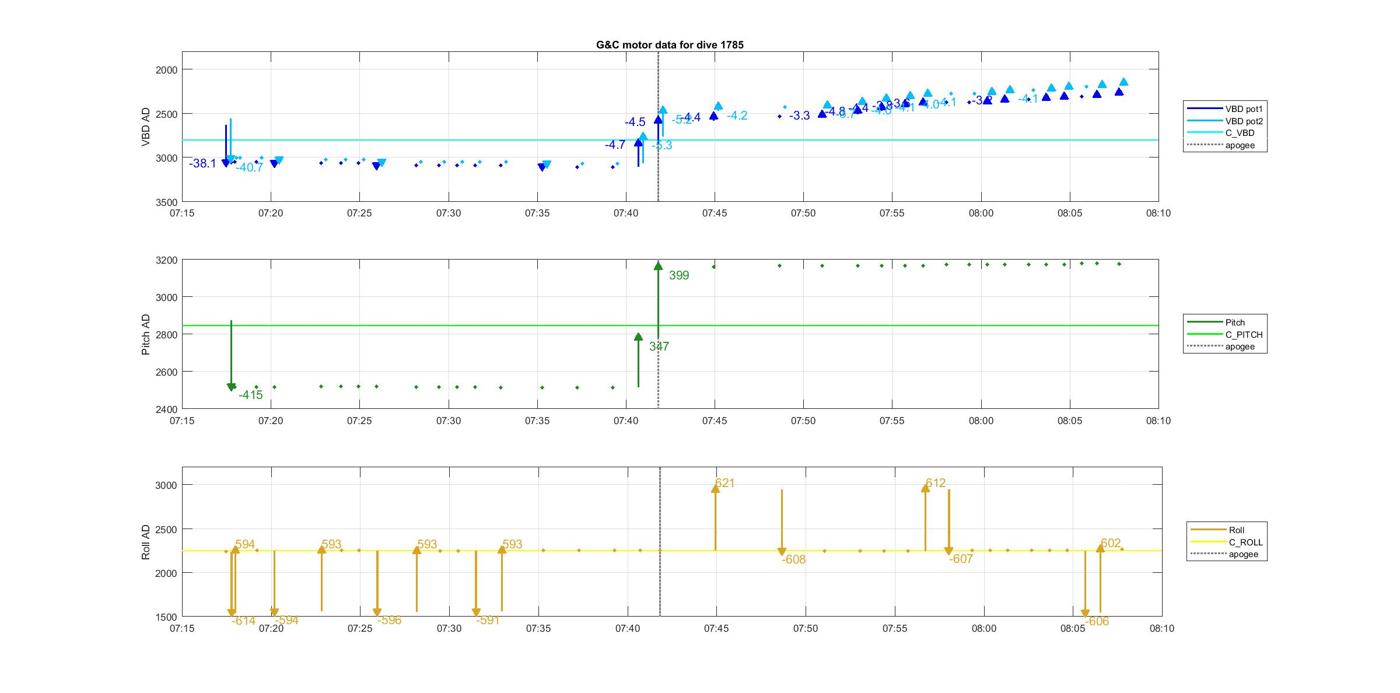The image size is (1400, 693).
Task: Click the "3200" tick on the Pitch axis
Action: point(166,260)
